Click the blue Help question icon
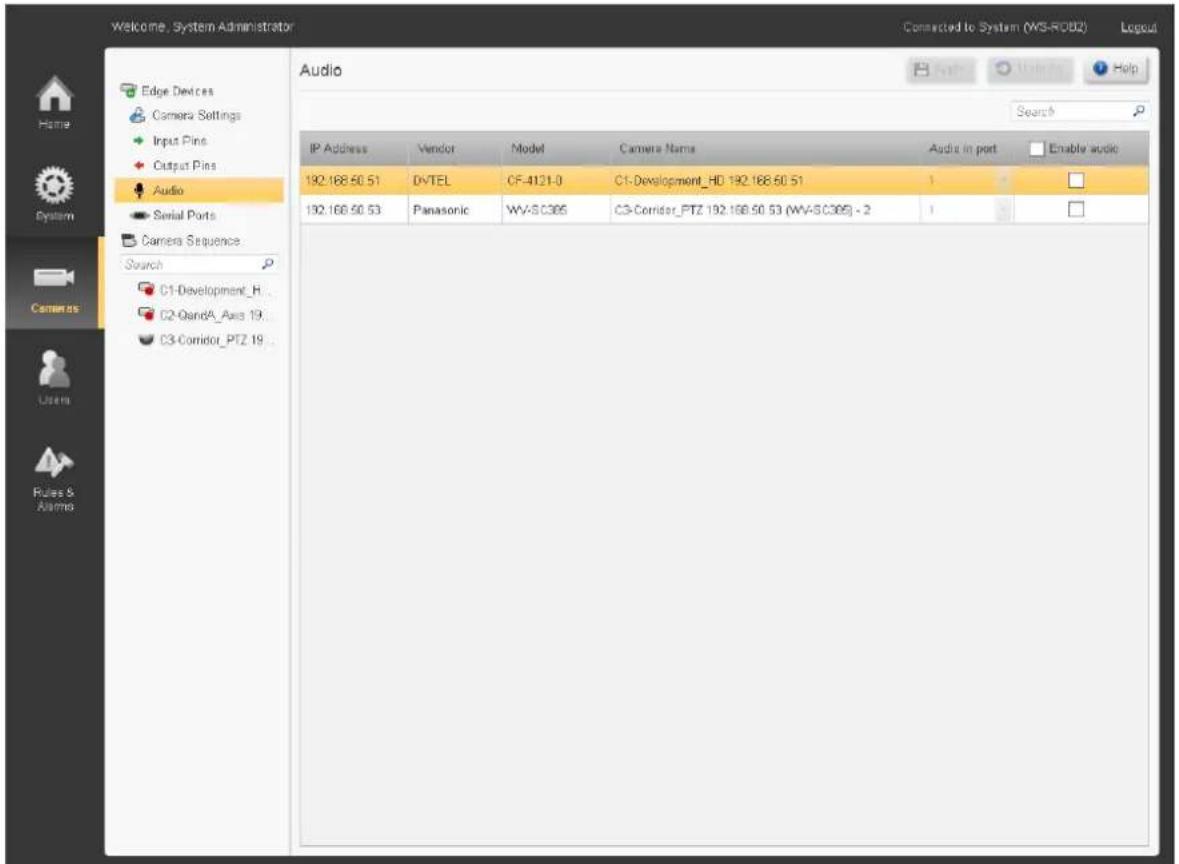 point(1100,68)
